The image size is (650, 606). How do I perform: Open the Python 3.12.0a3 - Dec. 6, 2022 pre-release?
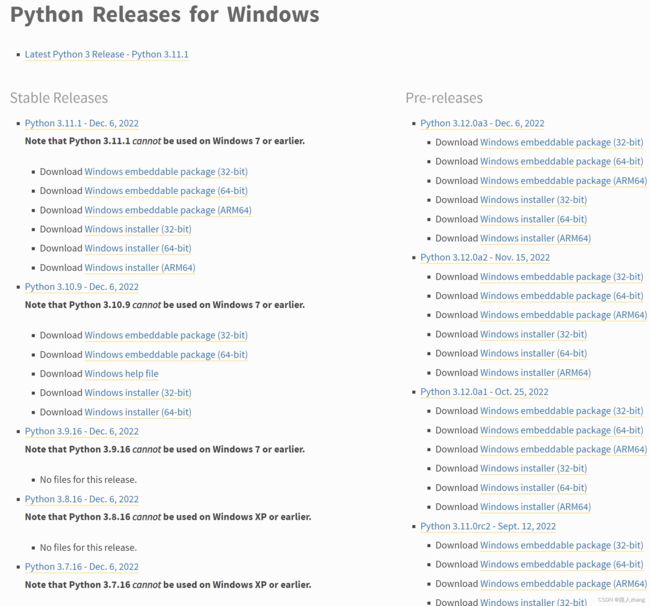(482, 123)
